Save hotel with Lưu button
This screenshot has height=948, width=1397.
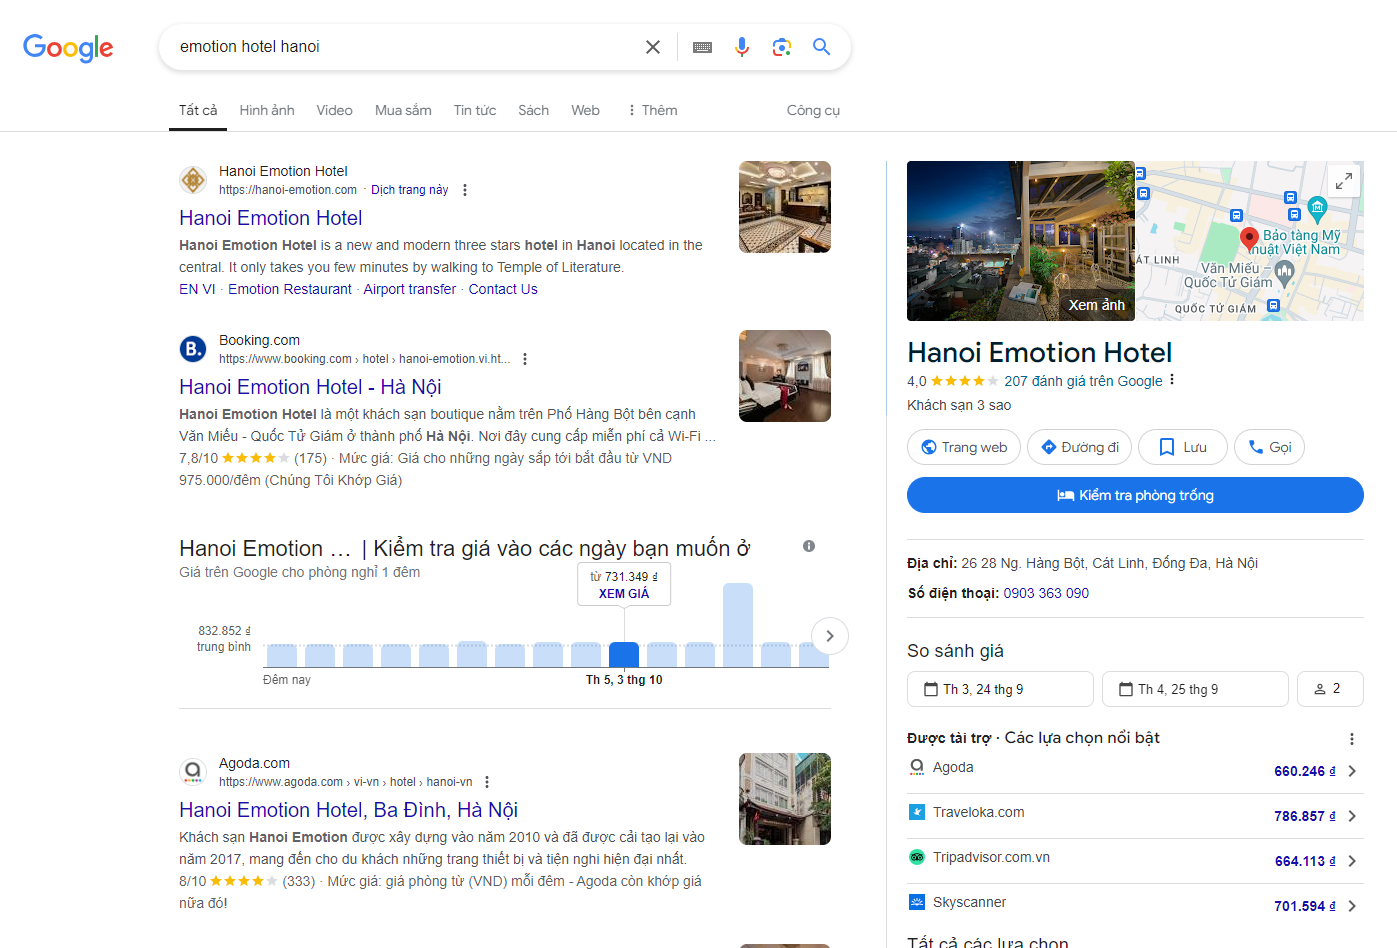tap(1182, 447)
